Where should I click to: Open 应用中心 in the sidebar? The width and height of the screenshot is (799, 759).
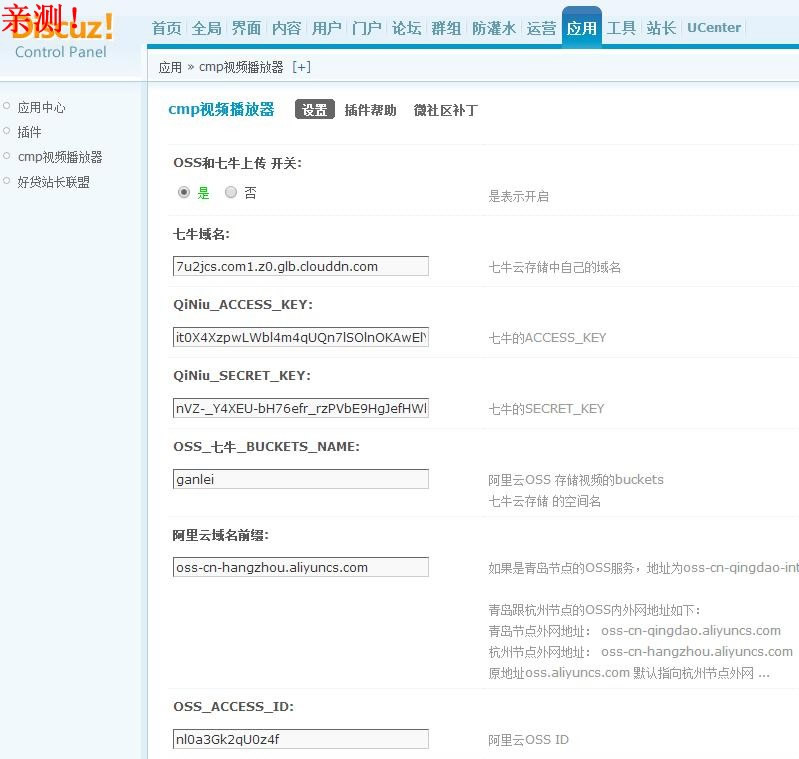[41, 107]
